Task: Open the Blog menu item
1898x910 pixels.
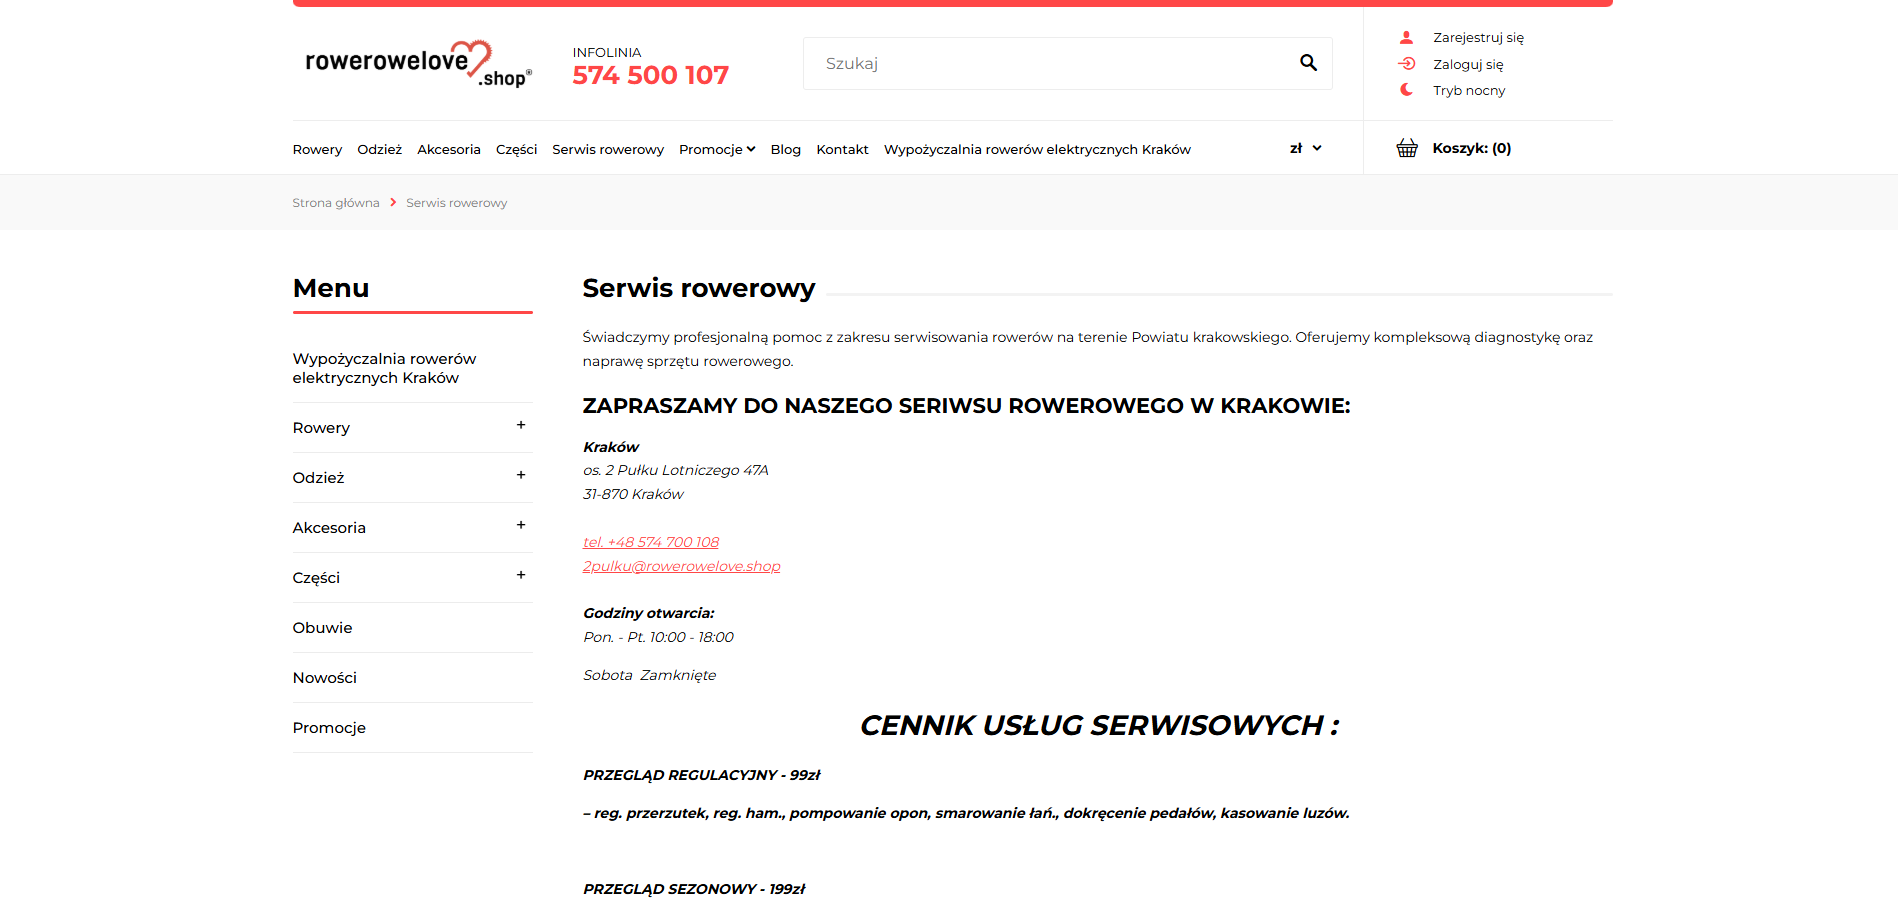Action: [x=785, y=148]
